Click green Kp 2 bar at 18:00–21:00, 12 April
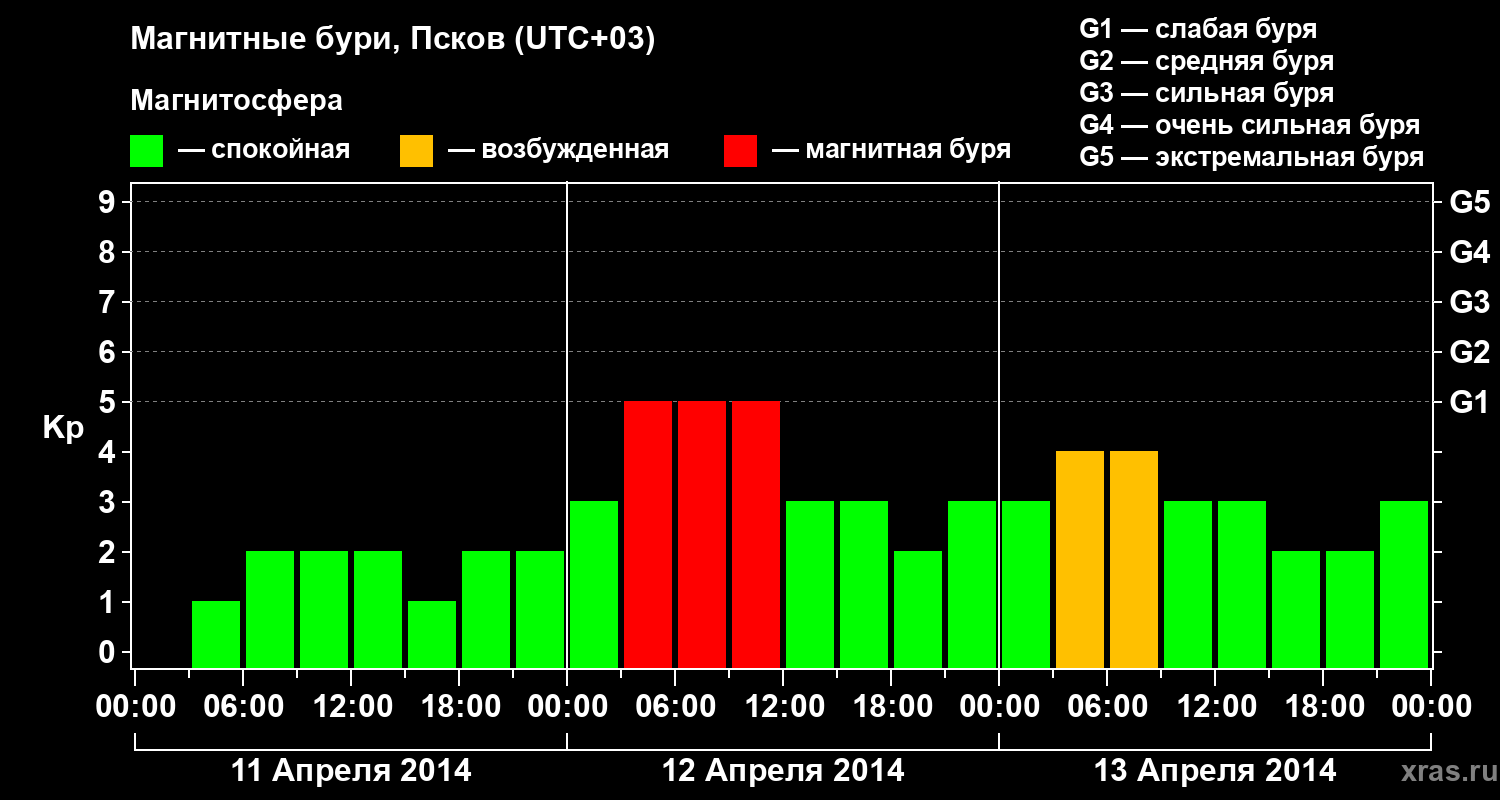This screenshot has height=800, width=1500. 918,609
